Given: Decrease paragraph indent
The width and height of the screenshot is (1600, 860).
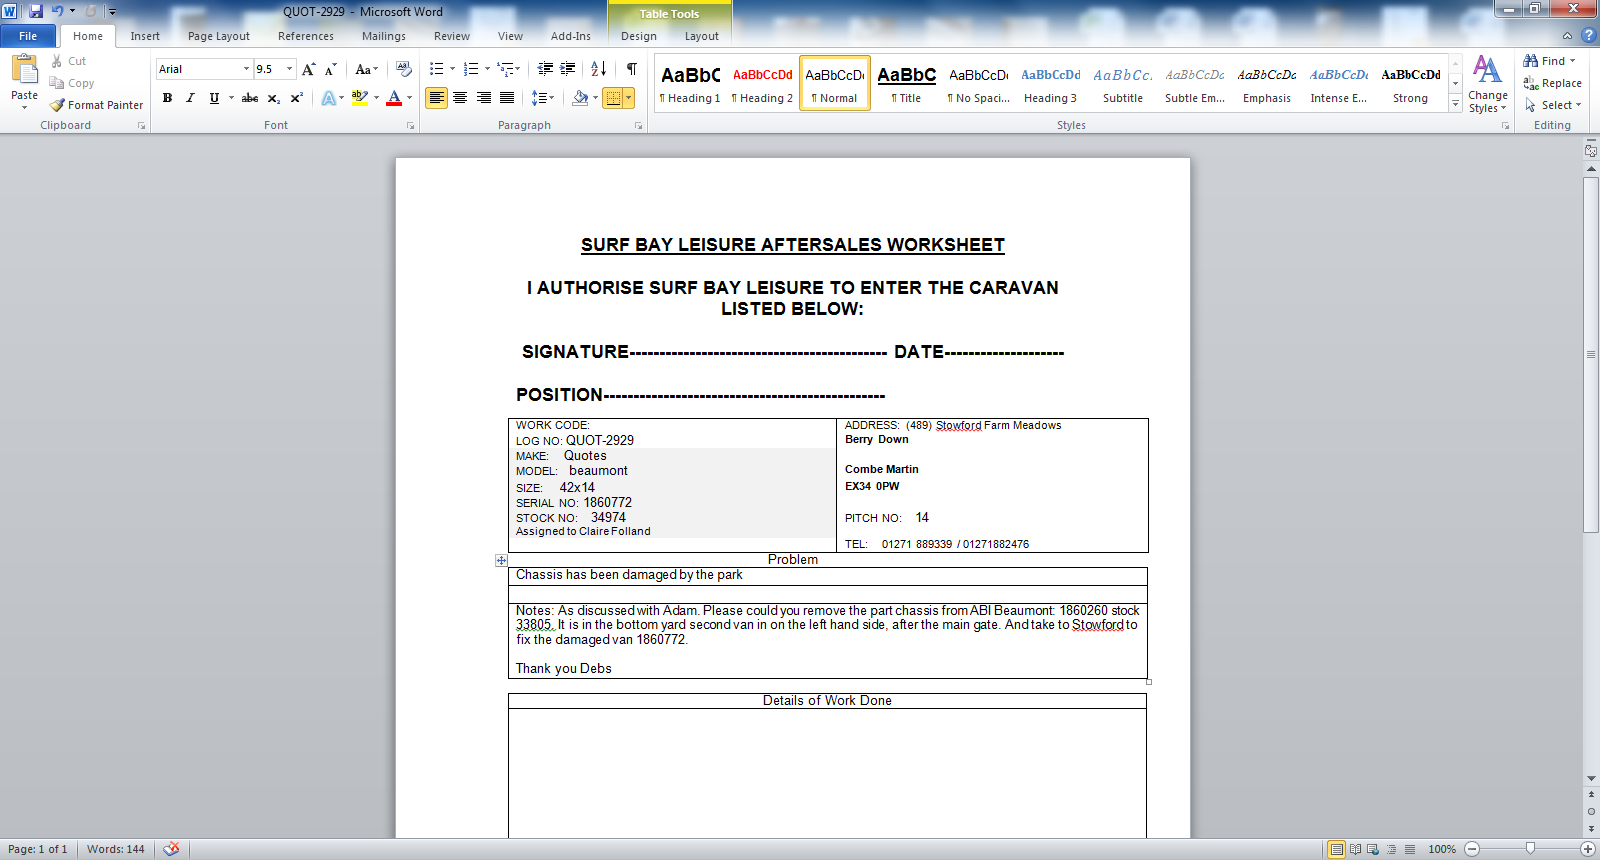Looking at the screenshot, I should (545, 69).
